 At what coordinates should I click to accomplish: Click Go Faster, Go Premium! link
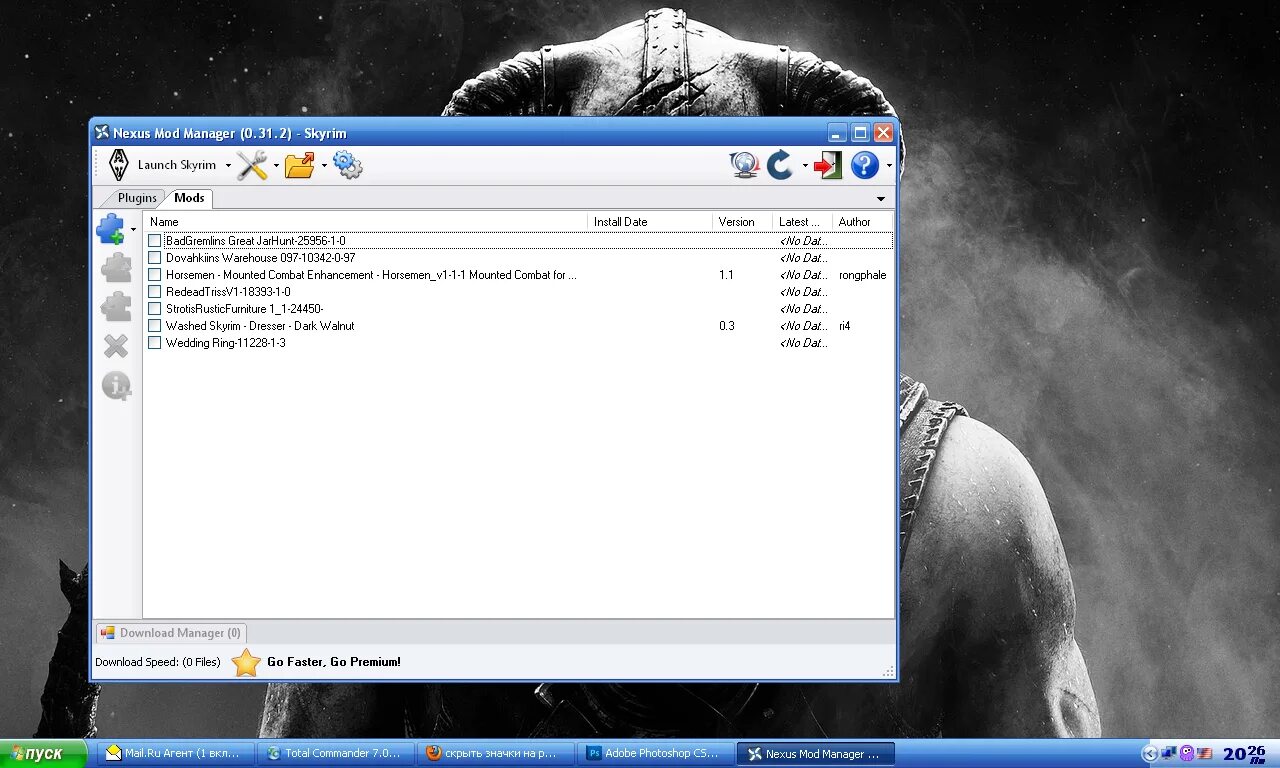pos(334,662)
